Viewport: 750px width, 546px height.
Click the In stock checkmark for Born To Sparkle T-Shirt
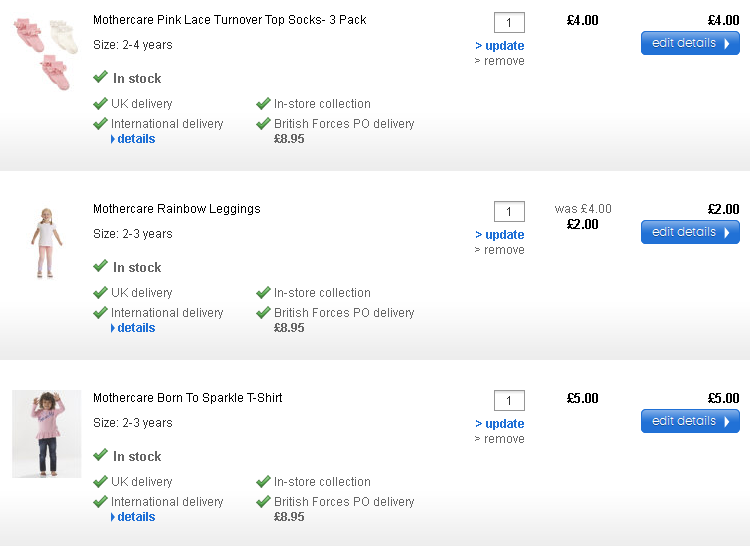tap(100, 455)
